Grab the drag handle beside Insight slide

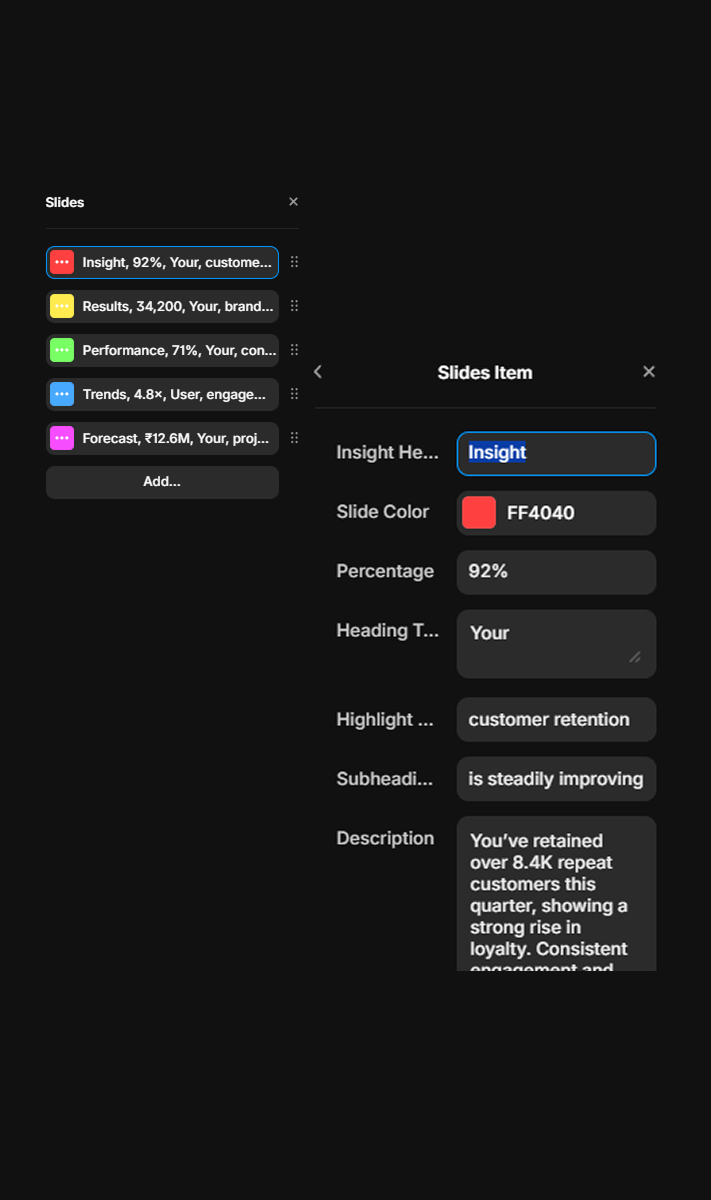[294, 262]
